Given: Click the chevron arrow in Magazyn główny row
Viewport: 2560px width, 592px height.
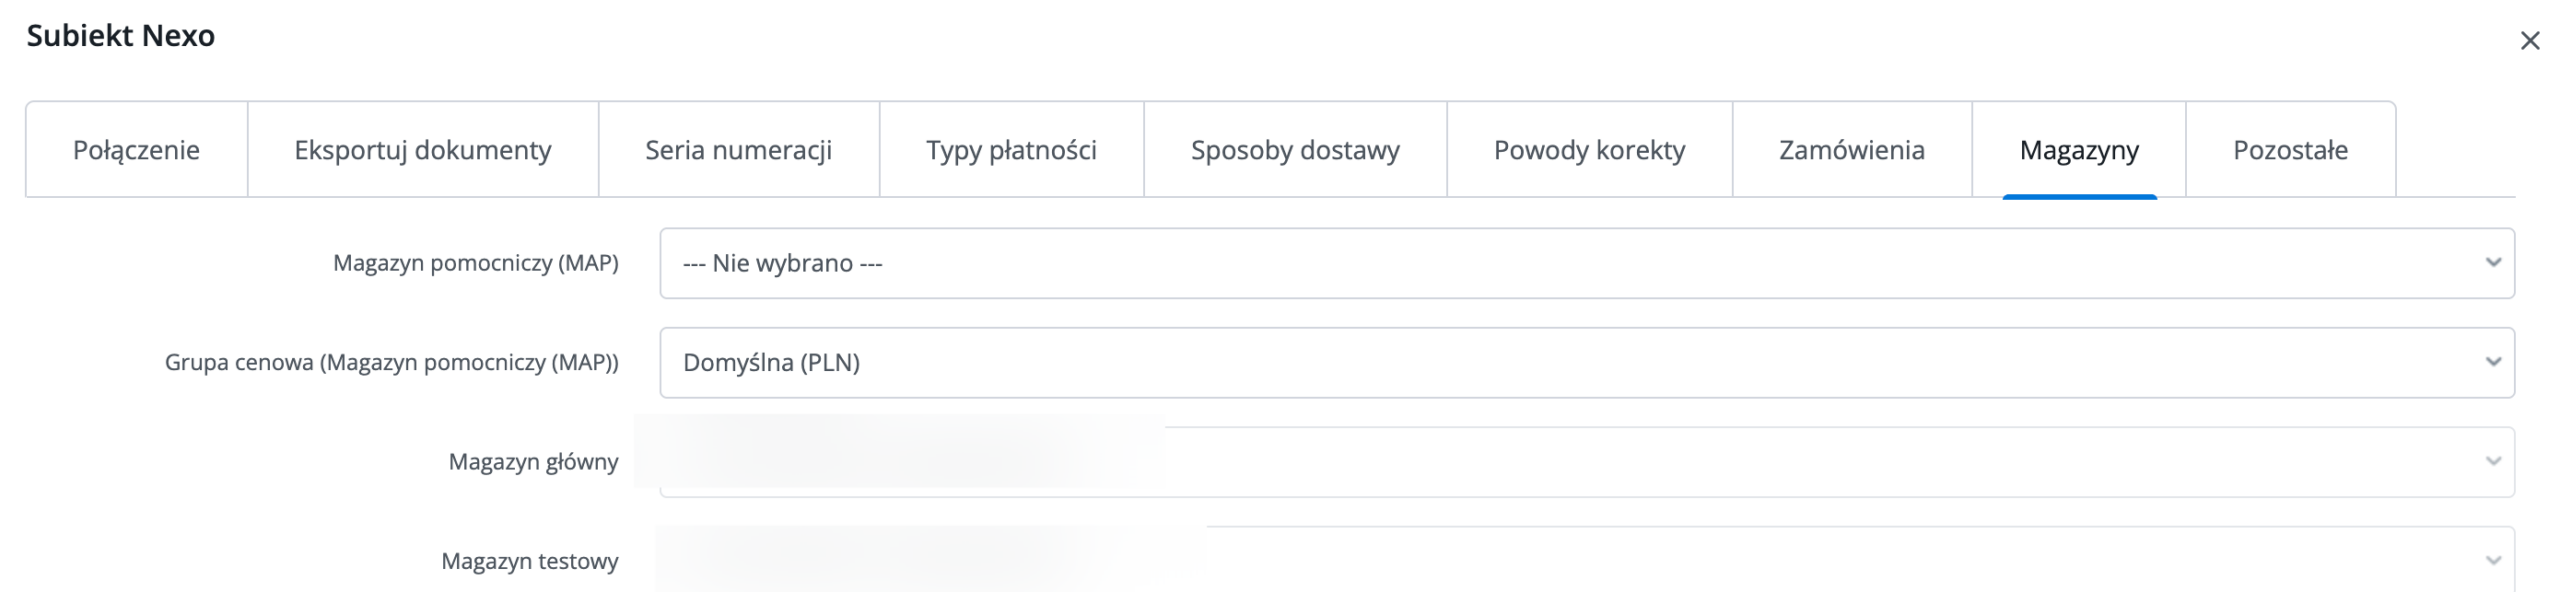Looking at the screenshot, I should pyautogui.click(x=2493, y=461).
